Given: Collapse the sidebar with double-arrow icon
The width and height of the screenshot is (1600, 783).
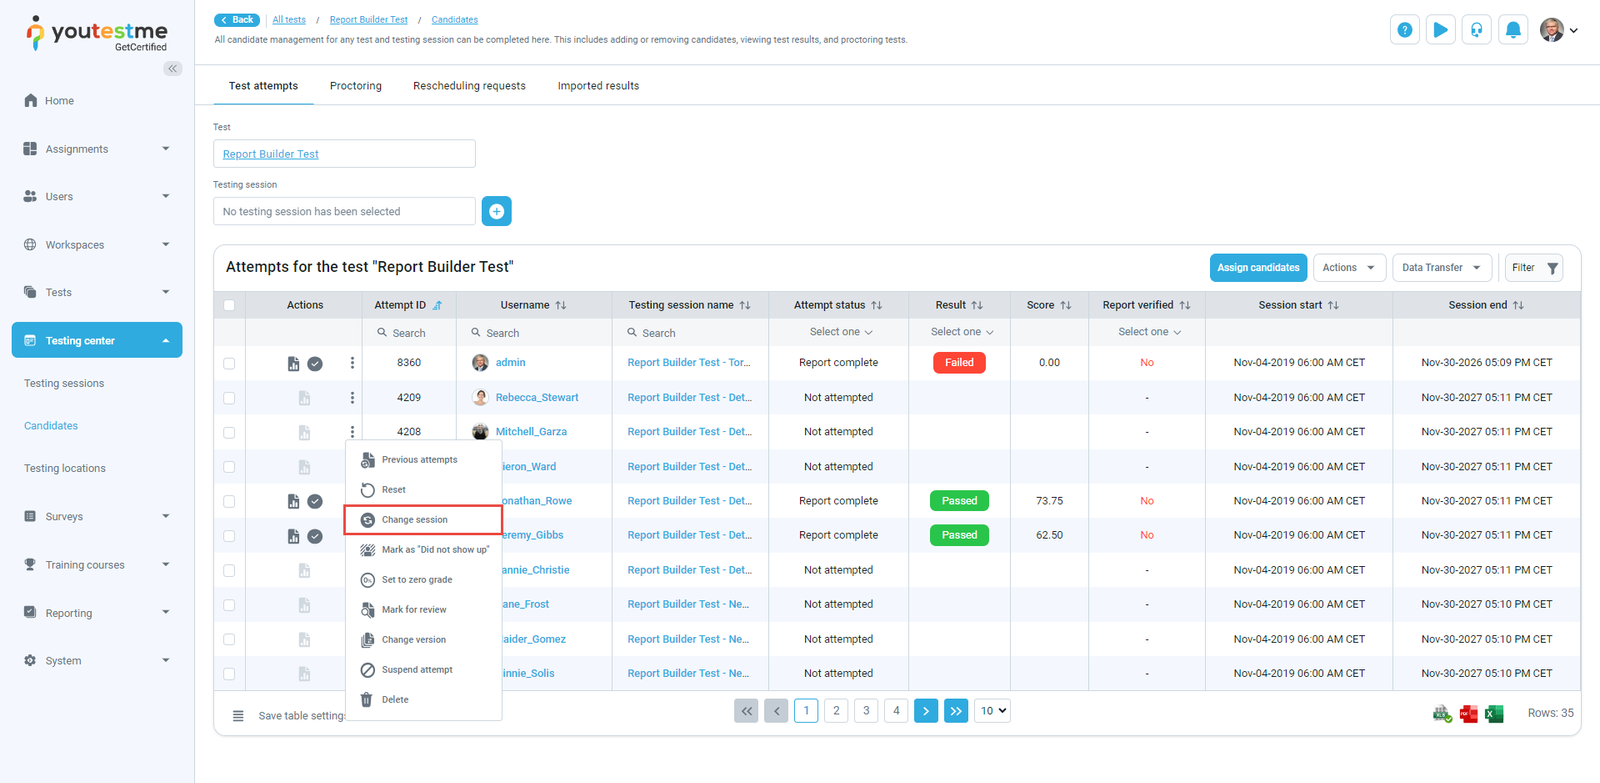Looking at the screenshot, I should tap(173, 69).
